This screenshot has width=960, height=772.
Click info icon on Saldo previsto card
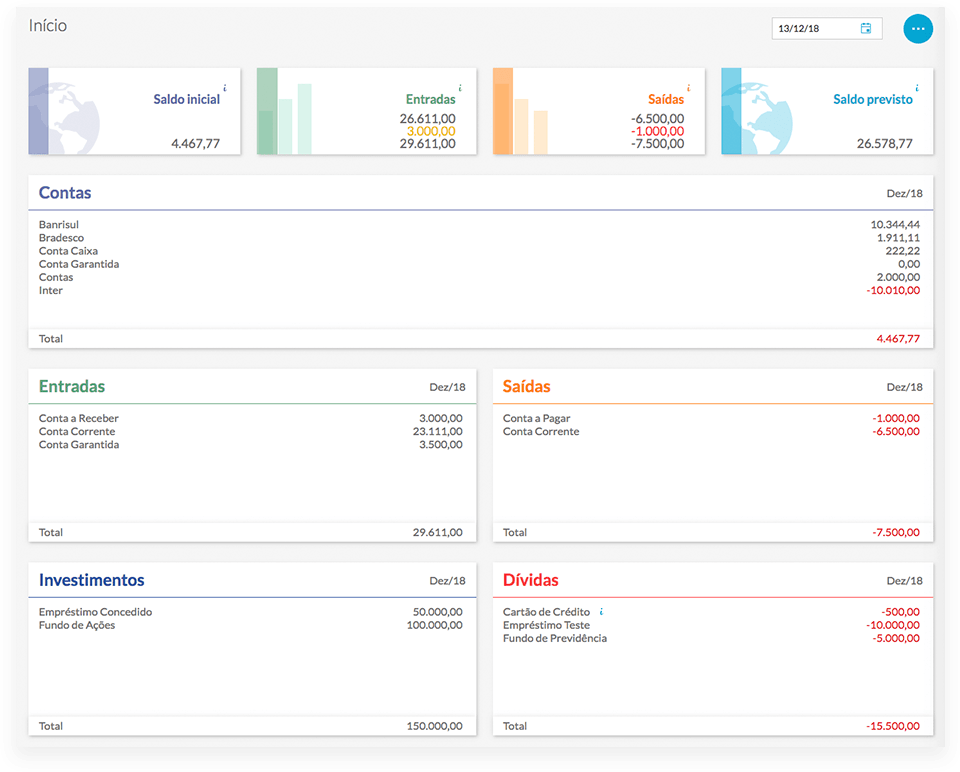(917, 88)
